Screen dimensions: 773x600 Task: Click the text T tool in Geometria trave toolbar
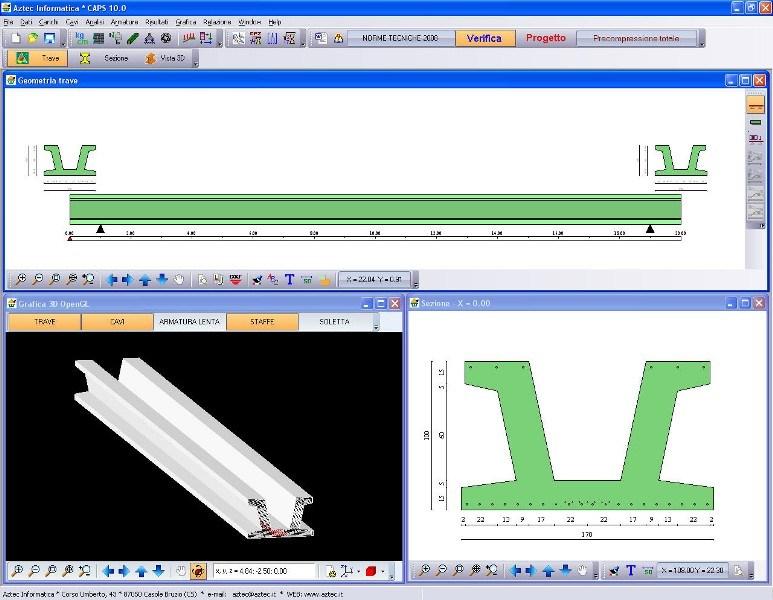coord(290,280)
